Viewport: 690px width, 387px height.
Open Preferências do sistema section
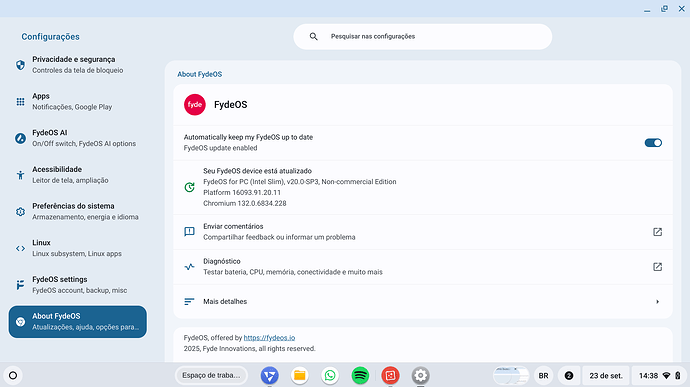pyautogui.click(x=77, y=212)
